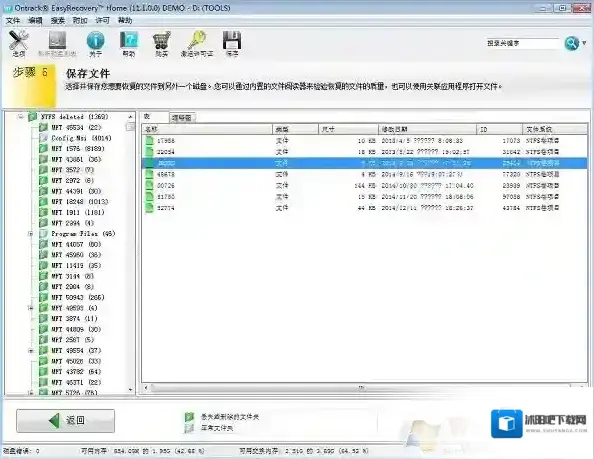Select the 144 KB file row
594x459 pixels.
coord(365,186)
